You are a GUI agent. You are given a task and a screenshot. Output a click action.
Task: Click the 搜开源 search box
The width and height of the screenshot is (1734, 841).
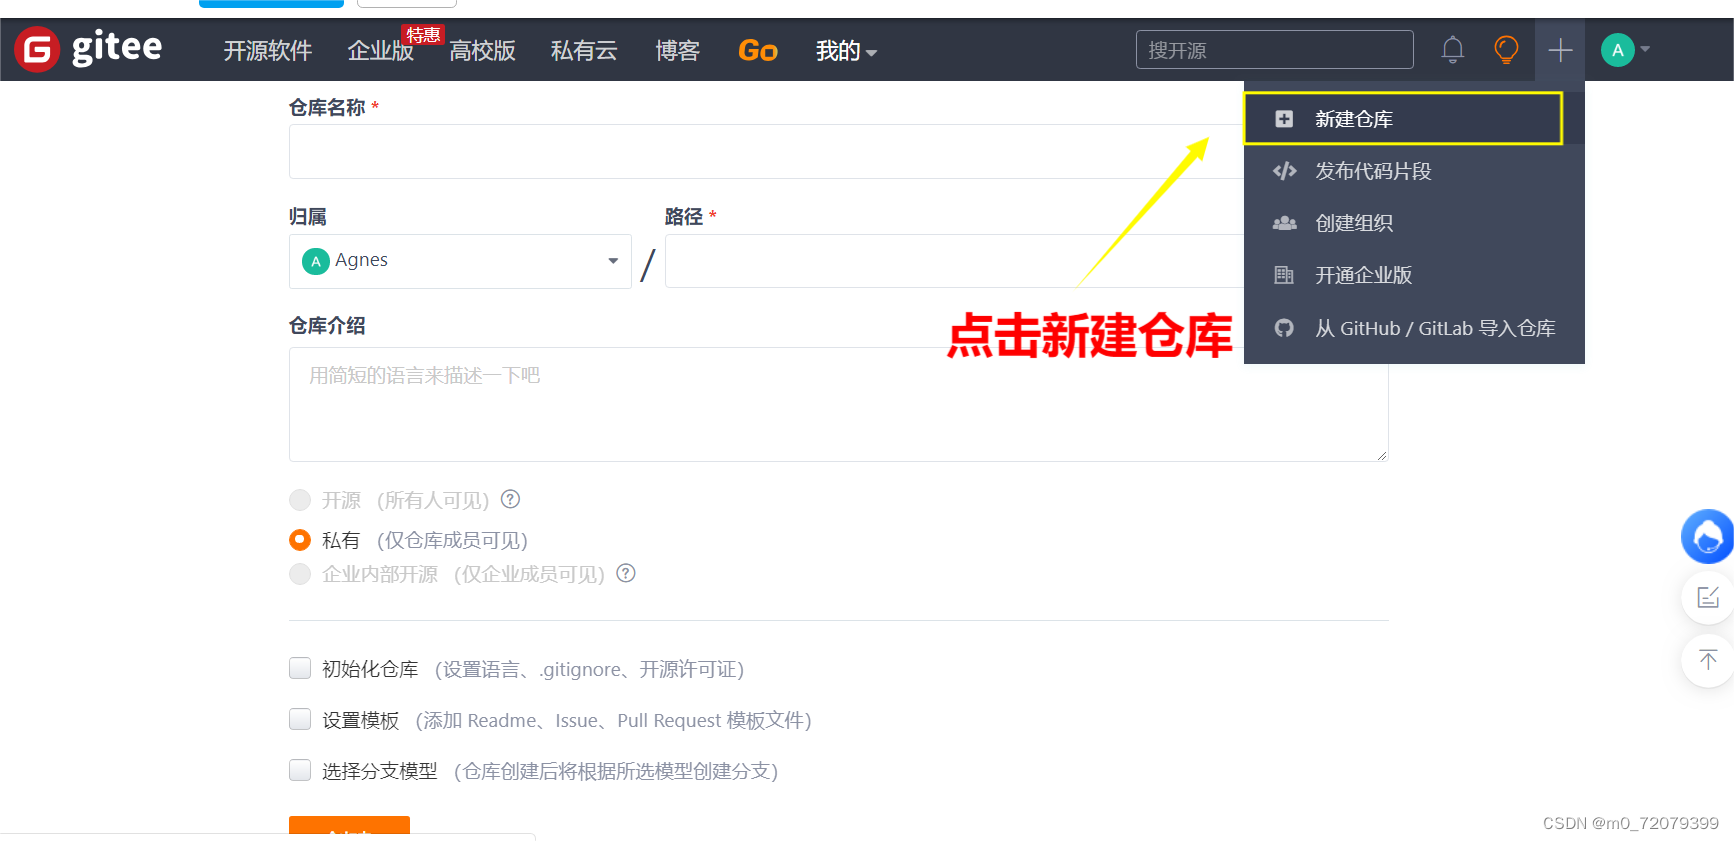pyautogui.click(x=1275, y=50)
